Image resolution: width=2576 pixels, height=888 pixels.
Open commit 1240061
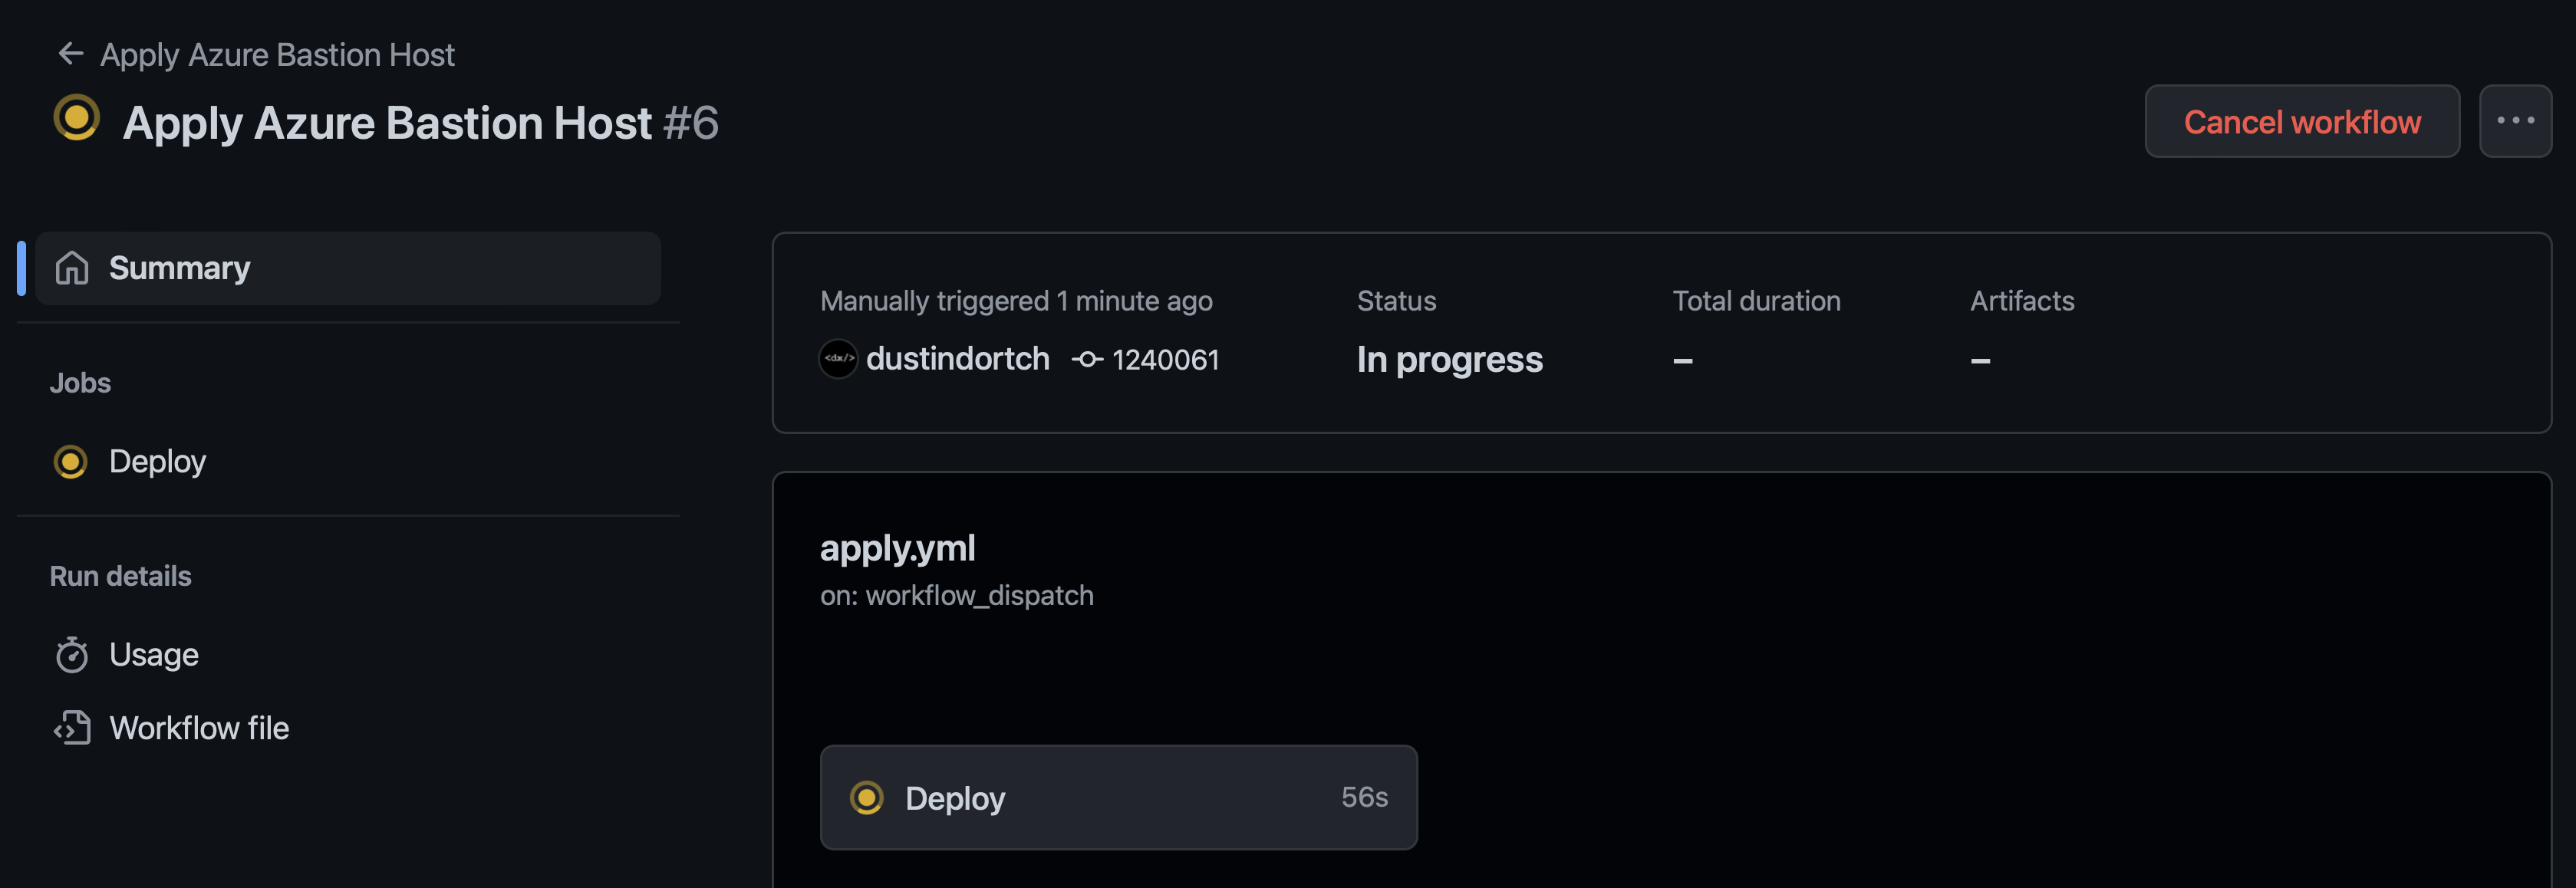(1165, 360)
